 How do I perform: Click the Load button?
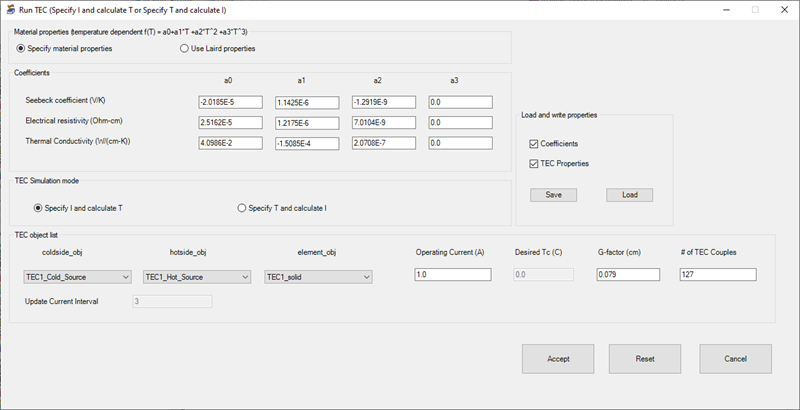[x=629, y=195]
